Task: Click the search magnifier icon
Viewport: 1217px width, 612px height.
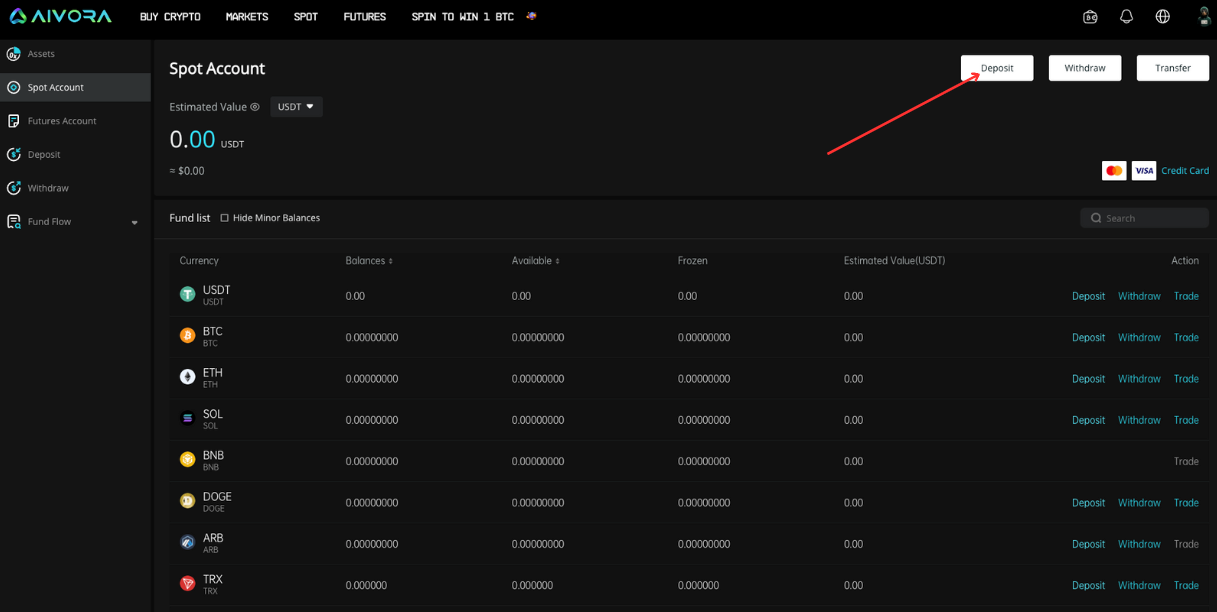Action: tap(1096, 218)
